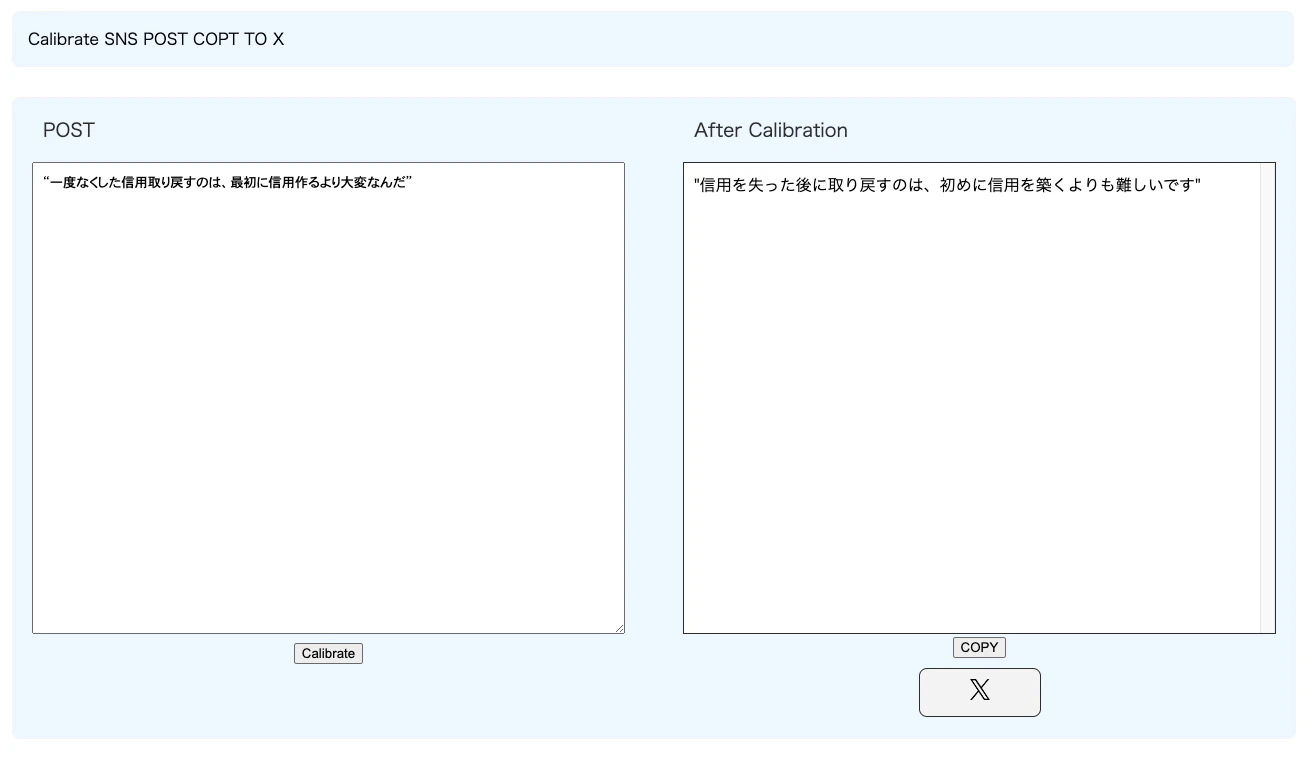Screen dimensions: 1312x760
Task: Click the original post text starting "一度なくした信用"
Action: point(228,182)
